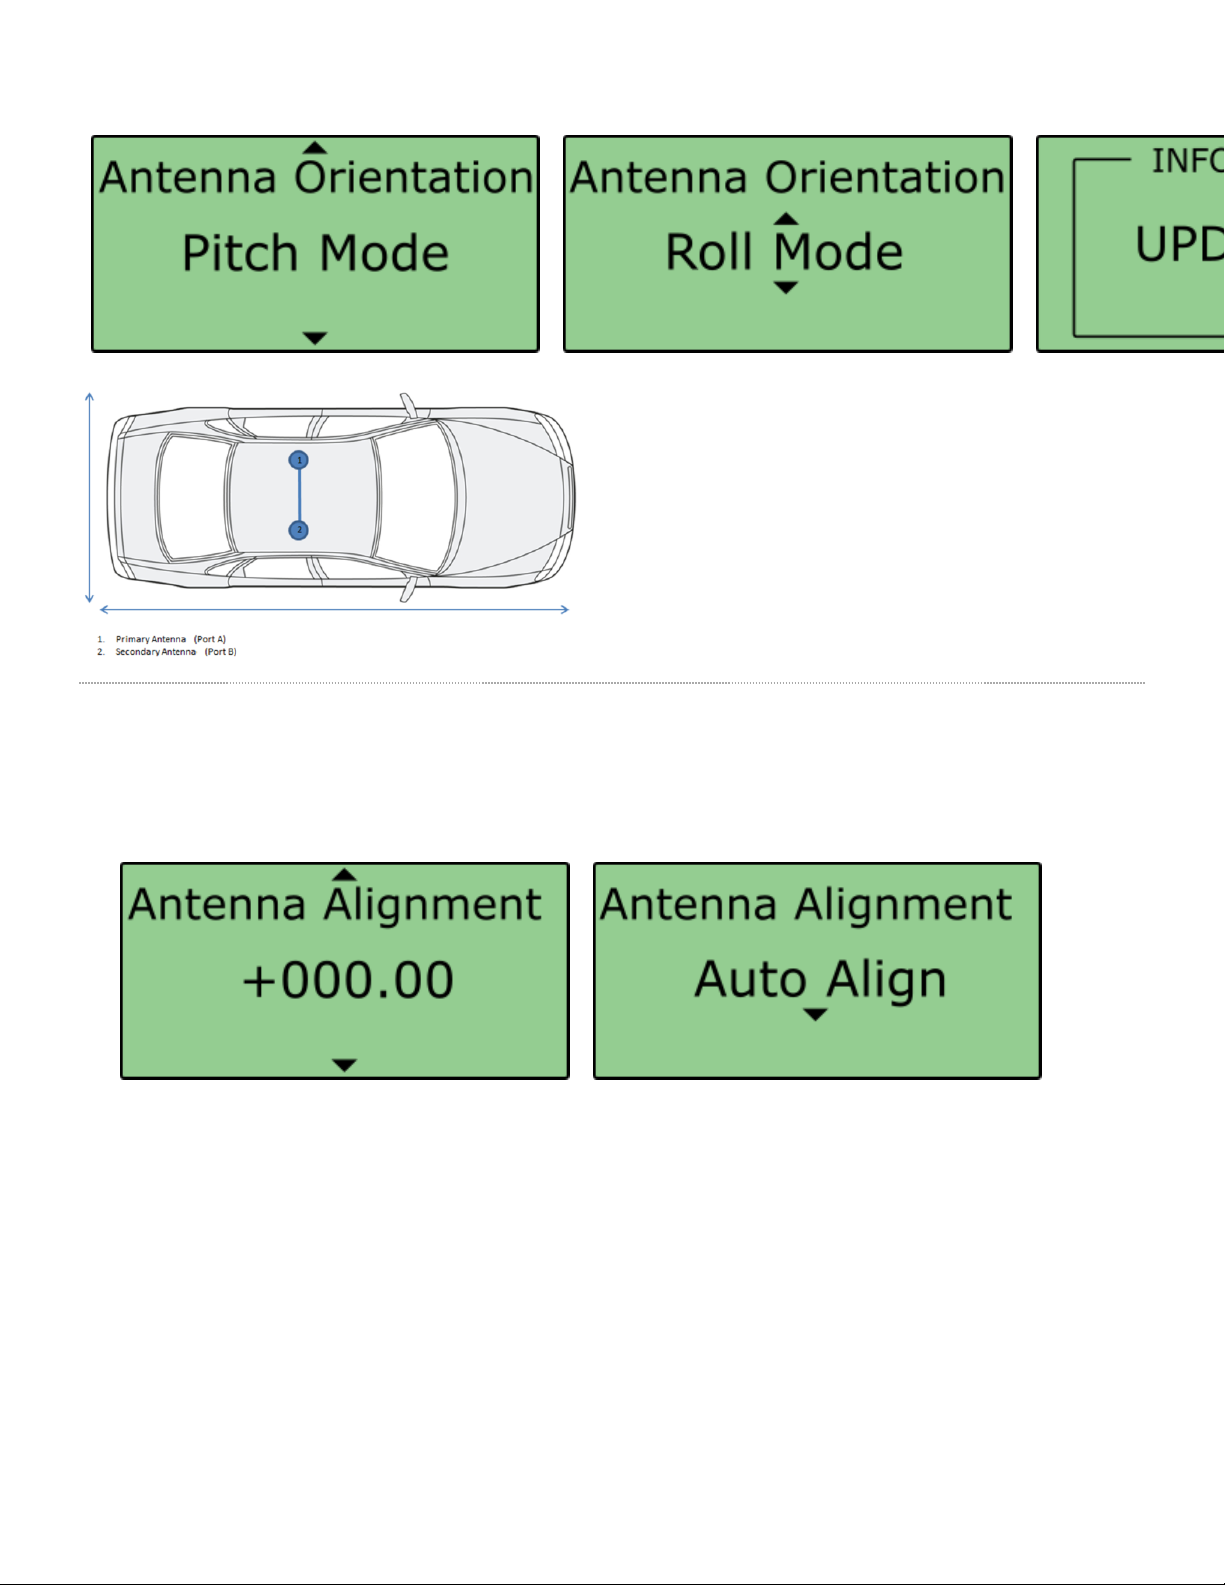
Task: Click the Antenna Alignment title on Auto Align screen
Action: pyautogui.click(x=806, y=905)
